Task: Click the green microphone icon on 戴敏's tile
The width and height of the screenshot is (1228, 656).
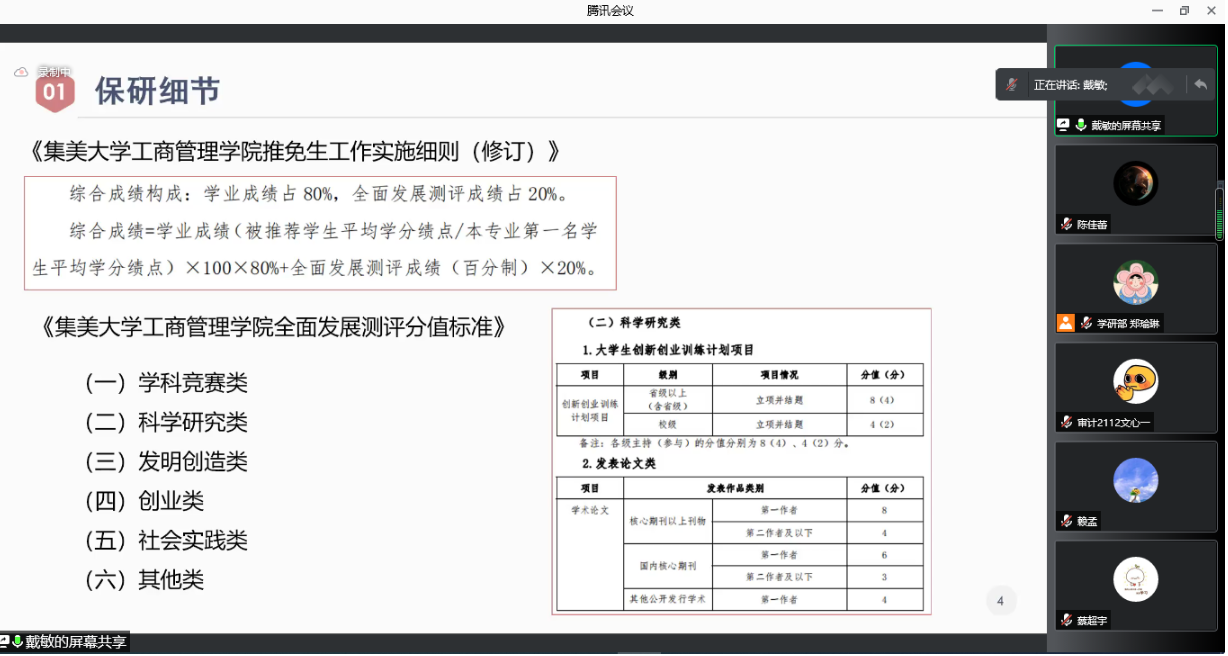Action: click(1081, 125)
